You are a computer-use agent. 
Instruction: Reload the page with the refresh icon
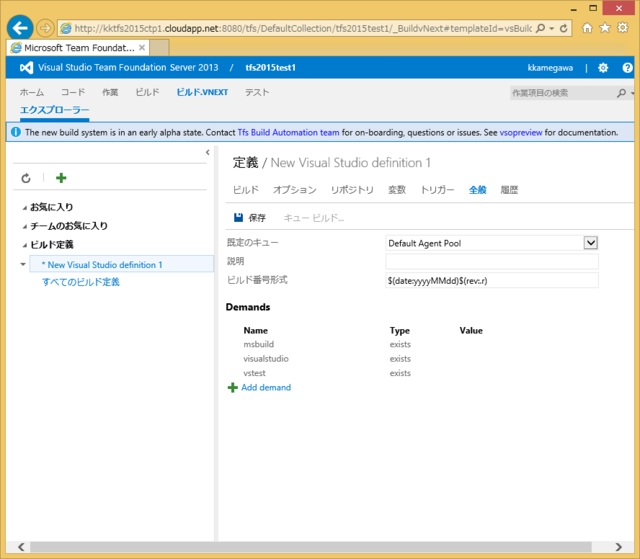click(564, 28)
